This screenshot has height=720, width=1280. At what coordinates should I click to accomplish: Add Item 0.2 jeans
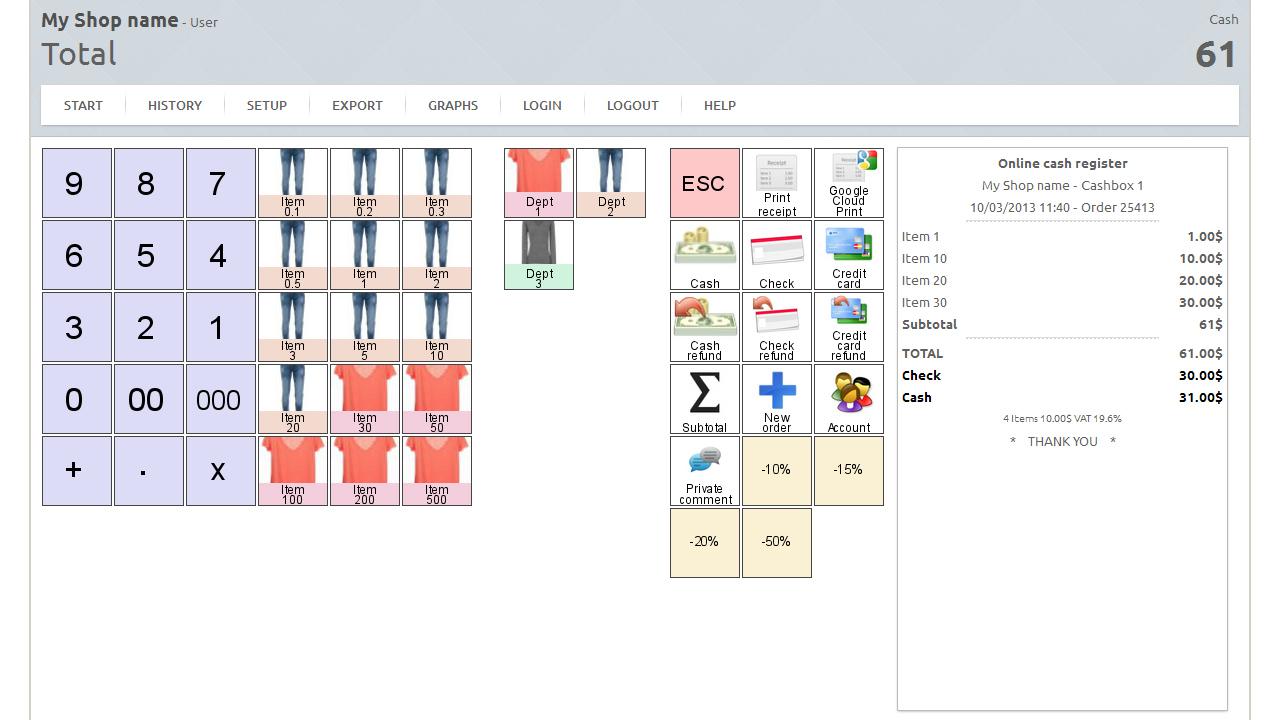(x=365, y=183)
